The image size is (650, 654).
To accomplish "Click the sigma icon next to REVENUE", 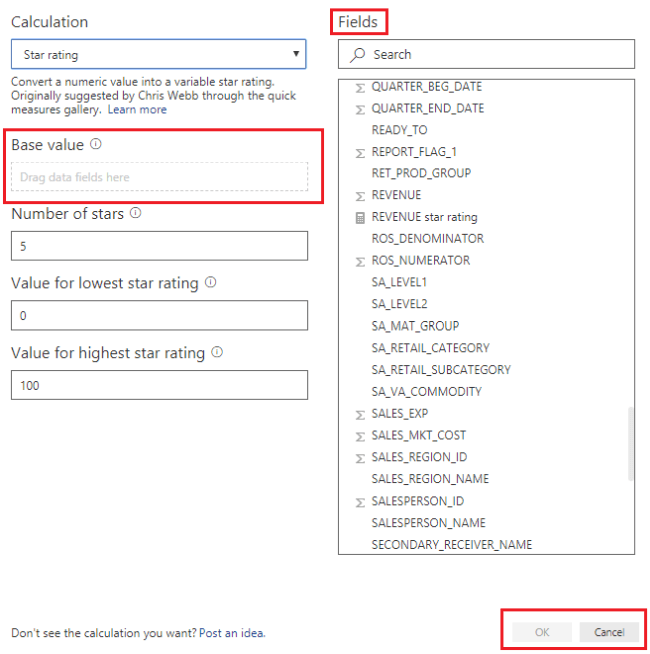I will [x=360, y=196].
